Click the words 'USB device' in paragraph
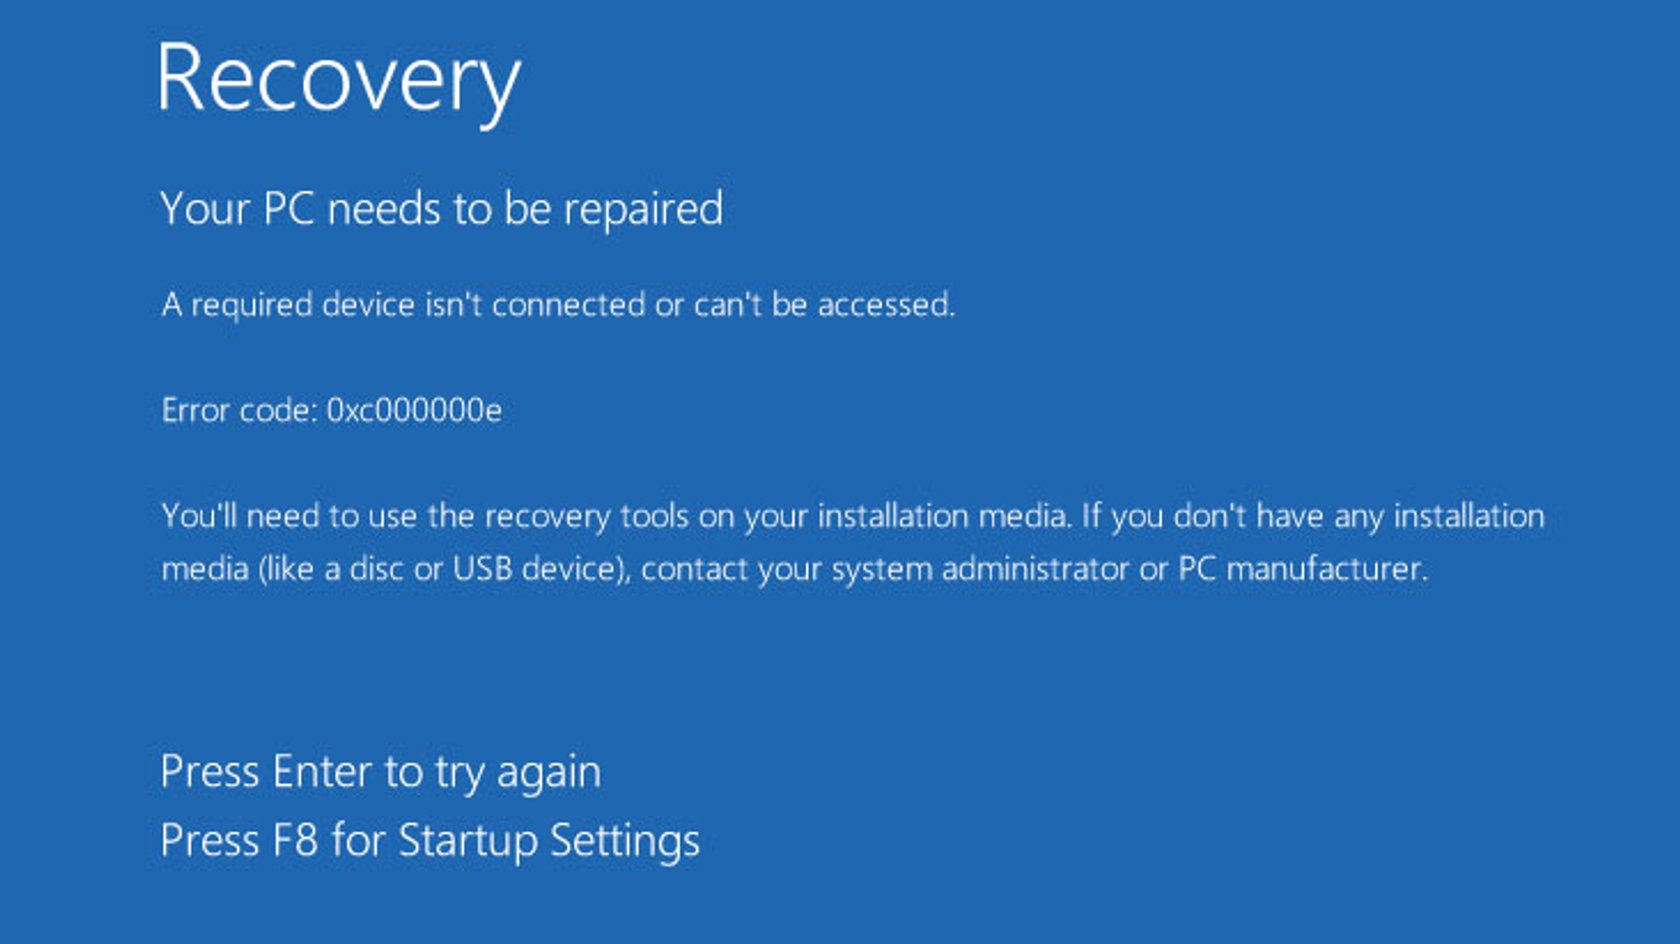 (539, 569)
